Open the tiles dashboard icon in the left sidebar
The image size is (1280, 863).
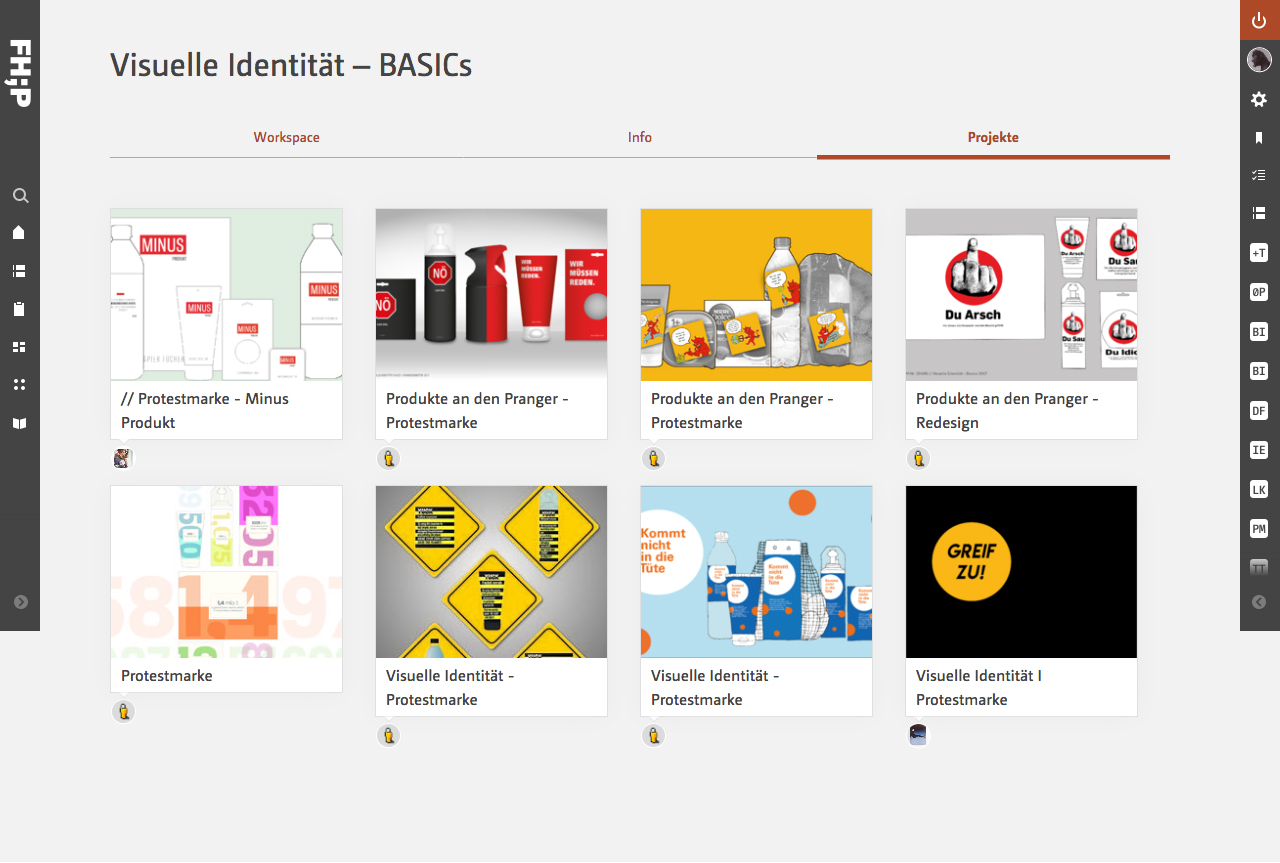19,347
